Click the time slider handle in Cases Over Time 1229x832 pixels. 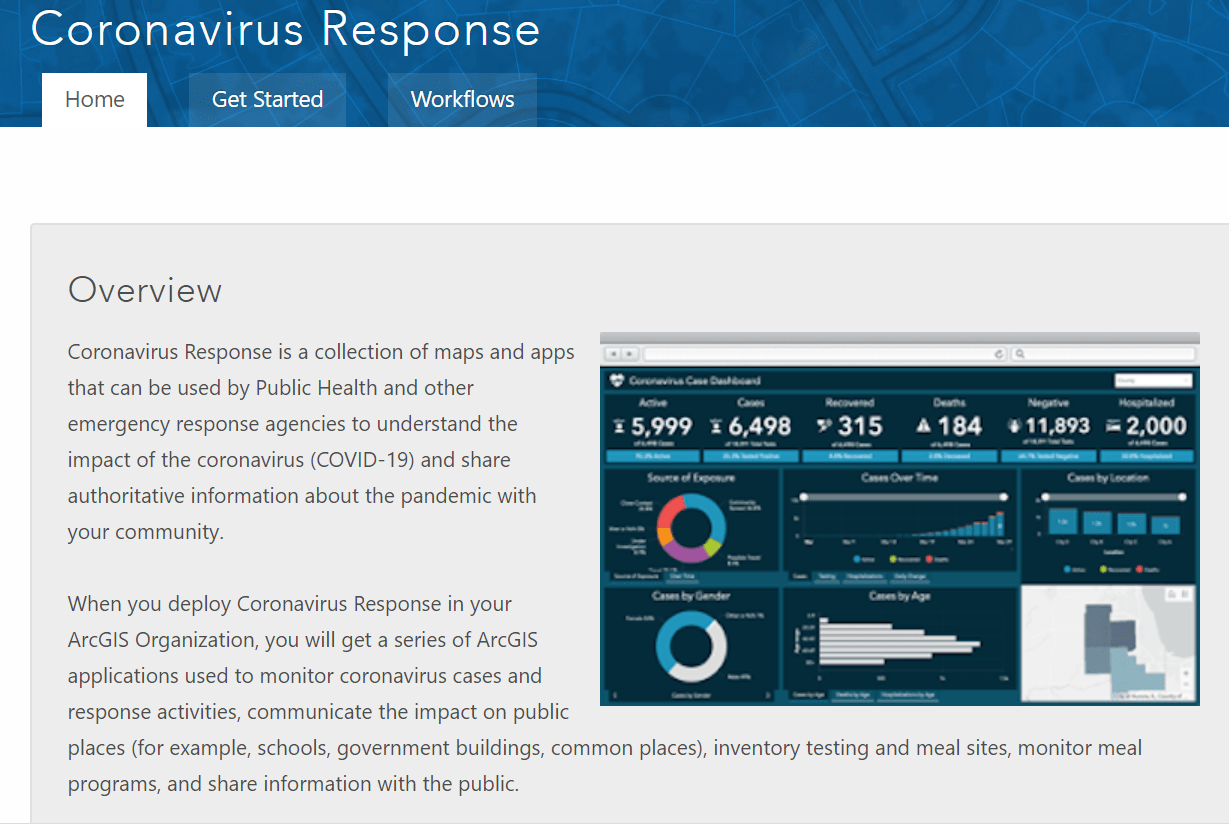click(x=804, y=497)
